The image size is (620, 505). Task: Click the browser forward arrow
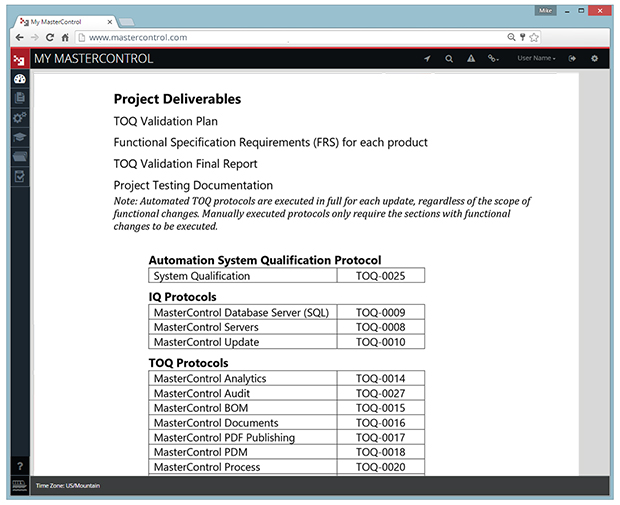point(35,38)
